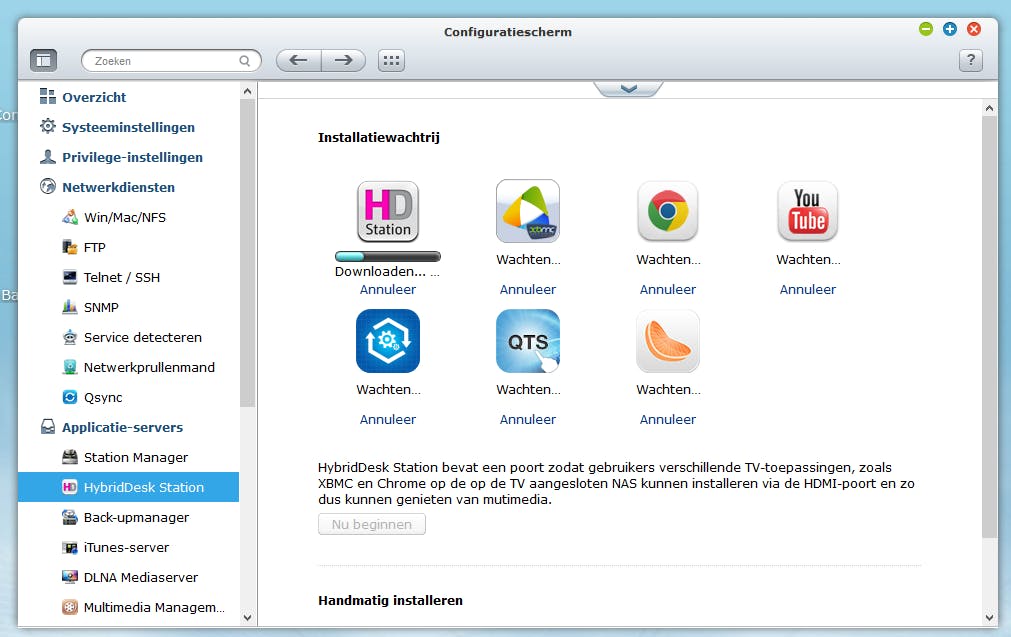Image resolution: width=1011 pixels, height=637 pixels.
Task: Click the Handmatig installeren heading
Action: [x=390, y=600]
